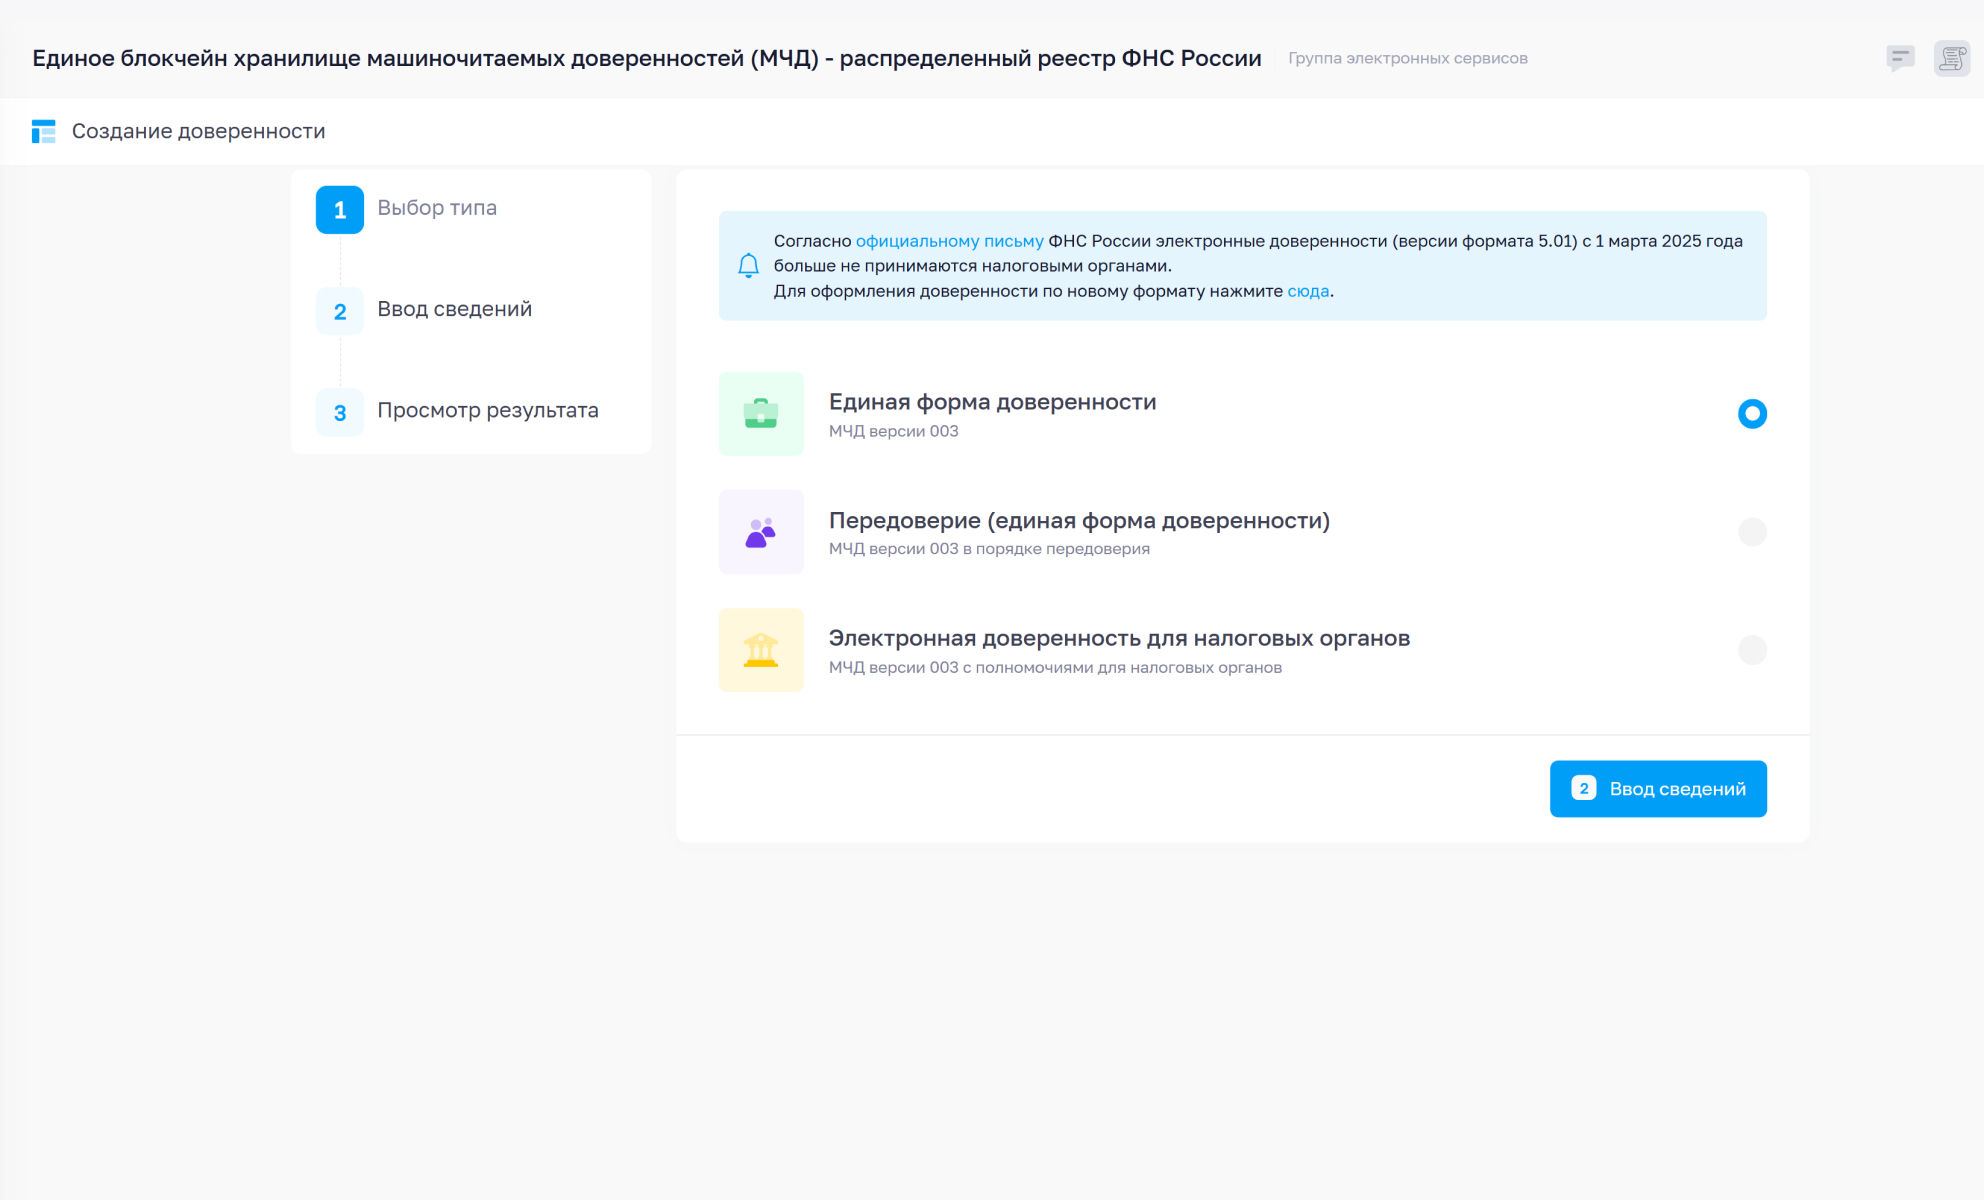Click the chat message icon in header

(1900, 58)
